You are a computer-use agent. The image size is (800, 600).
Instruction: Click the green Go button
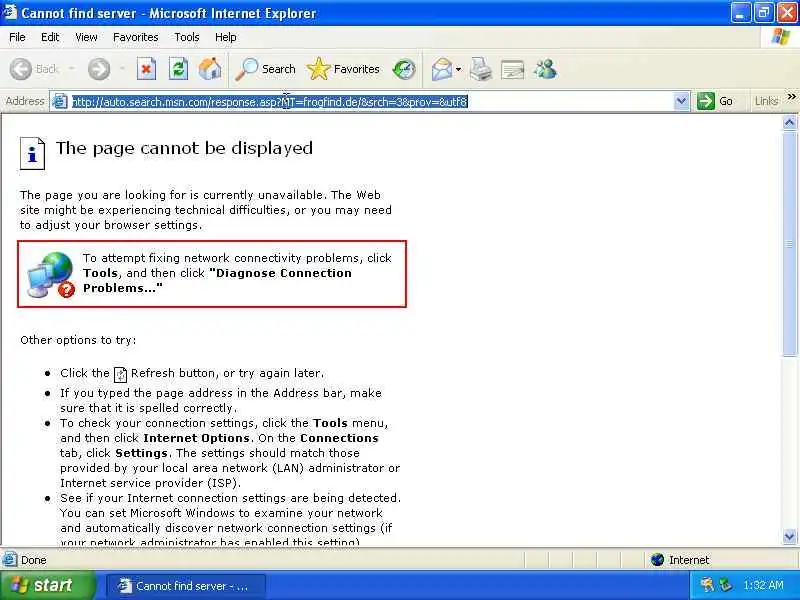click(x=715, y=101)
